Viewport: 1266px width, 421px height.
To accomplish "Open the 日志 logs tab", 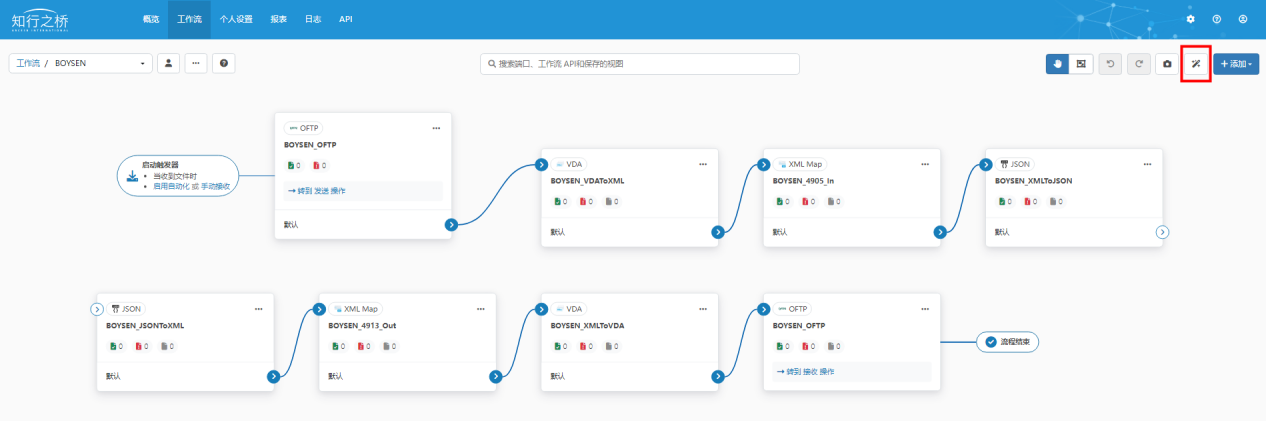I will click(x=313, y=19).
